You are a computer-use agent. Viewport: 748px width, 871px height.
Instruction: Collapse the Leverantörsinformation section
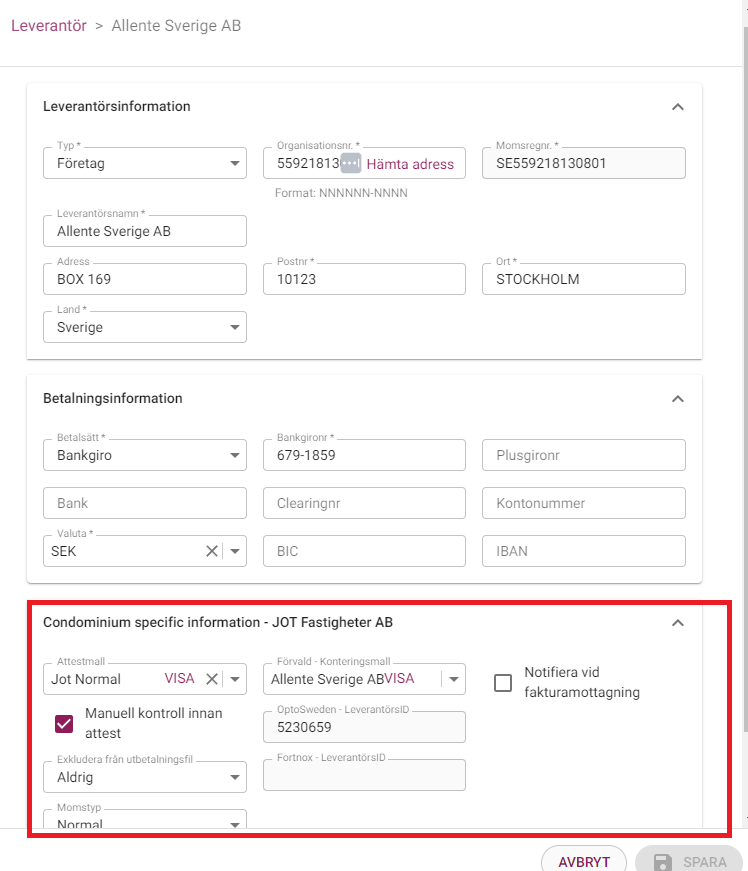(677, 107)
